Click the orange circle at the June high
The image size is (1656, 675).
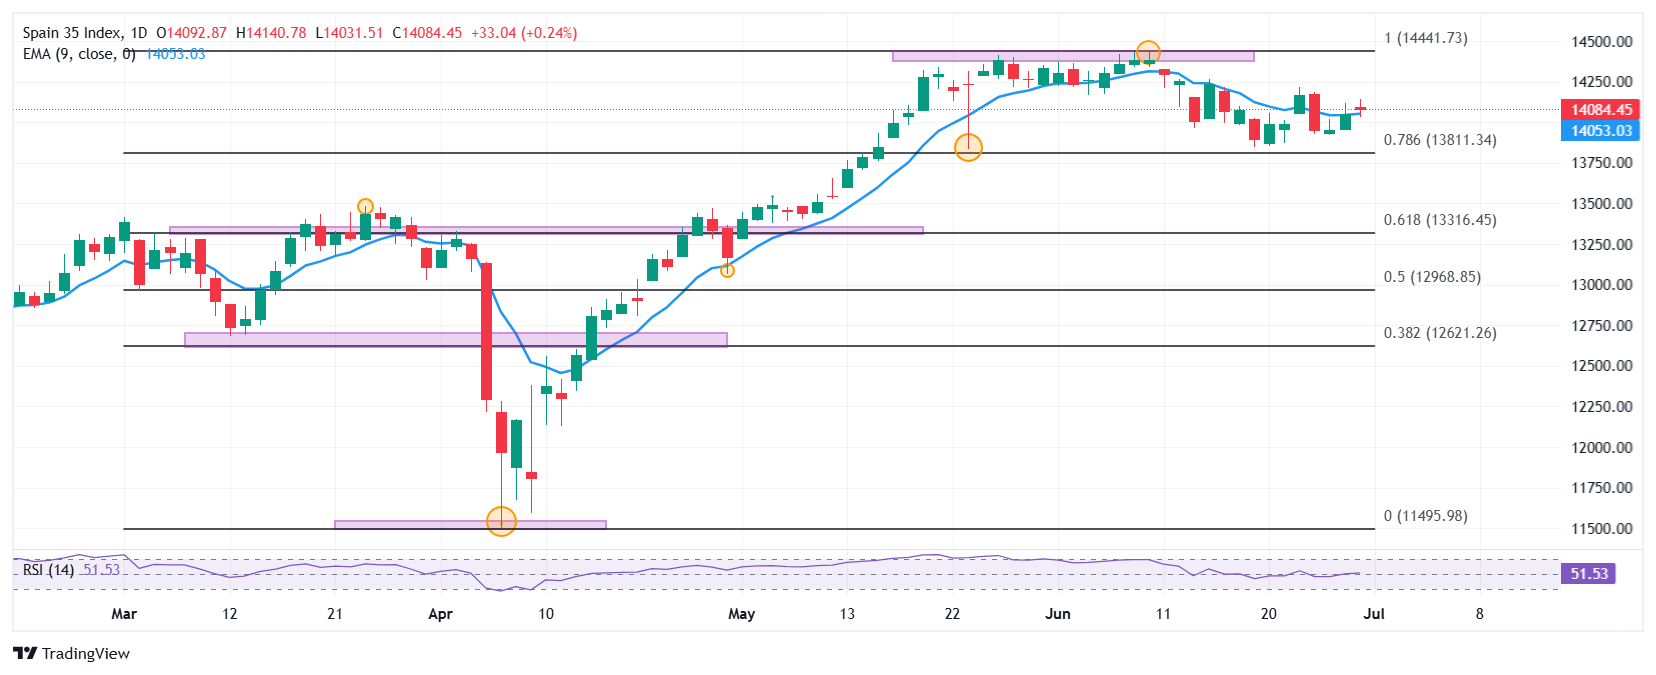point(1148,52)
